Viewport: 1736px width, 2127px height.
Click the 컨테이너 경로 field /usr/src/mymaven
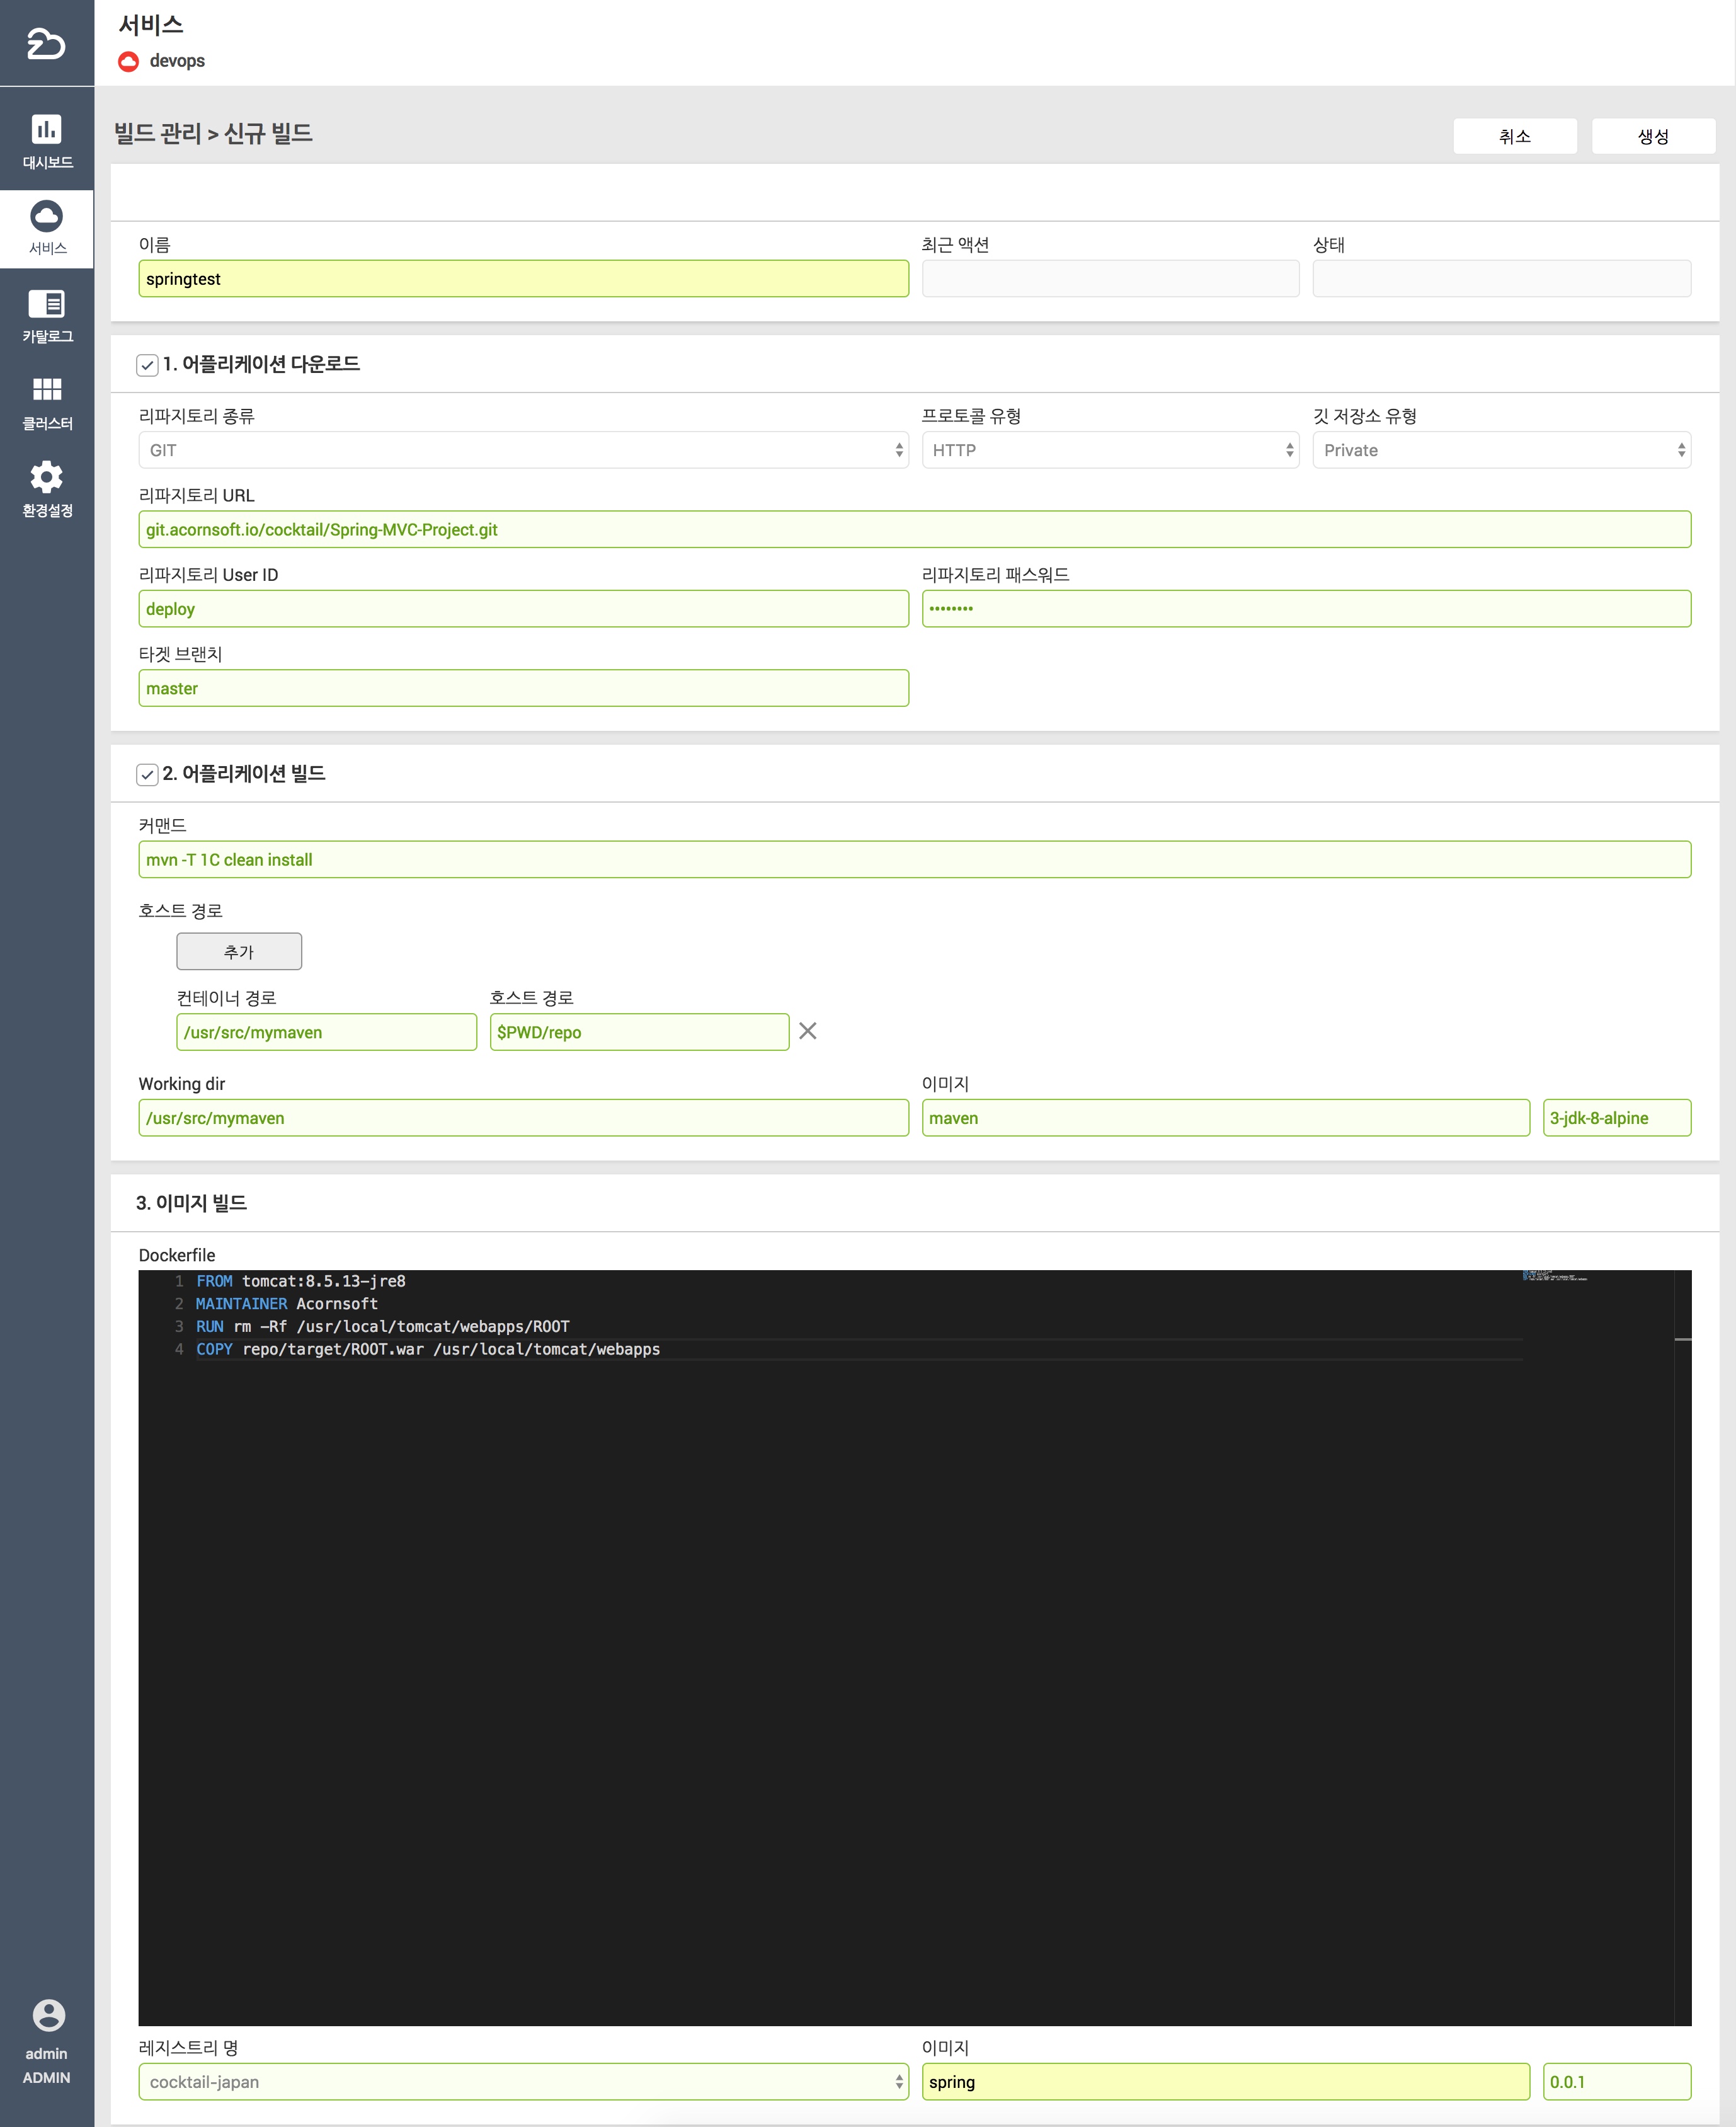[326, 1032]
